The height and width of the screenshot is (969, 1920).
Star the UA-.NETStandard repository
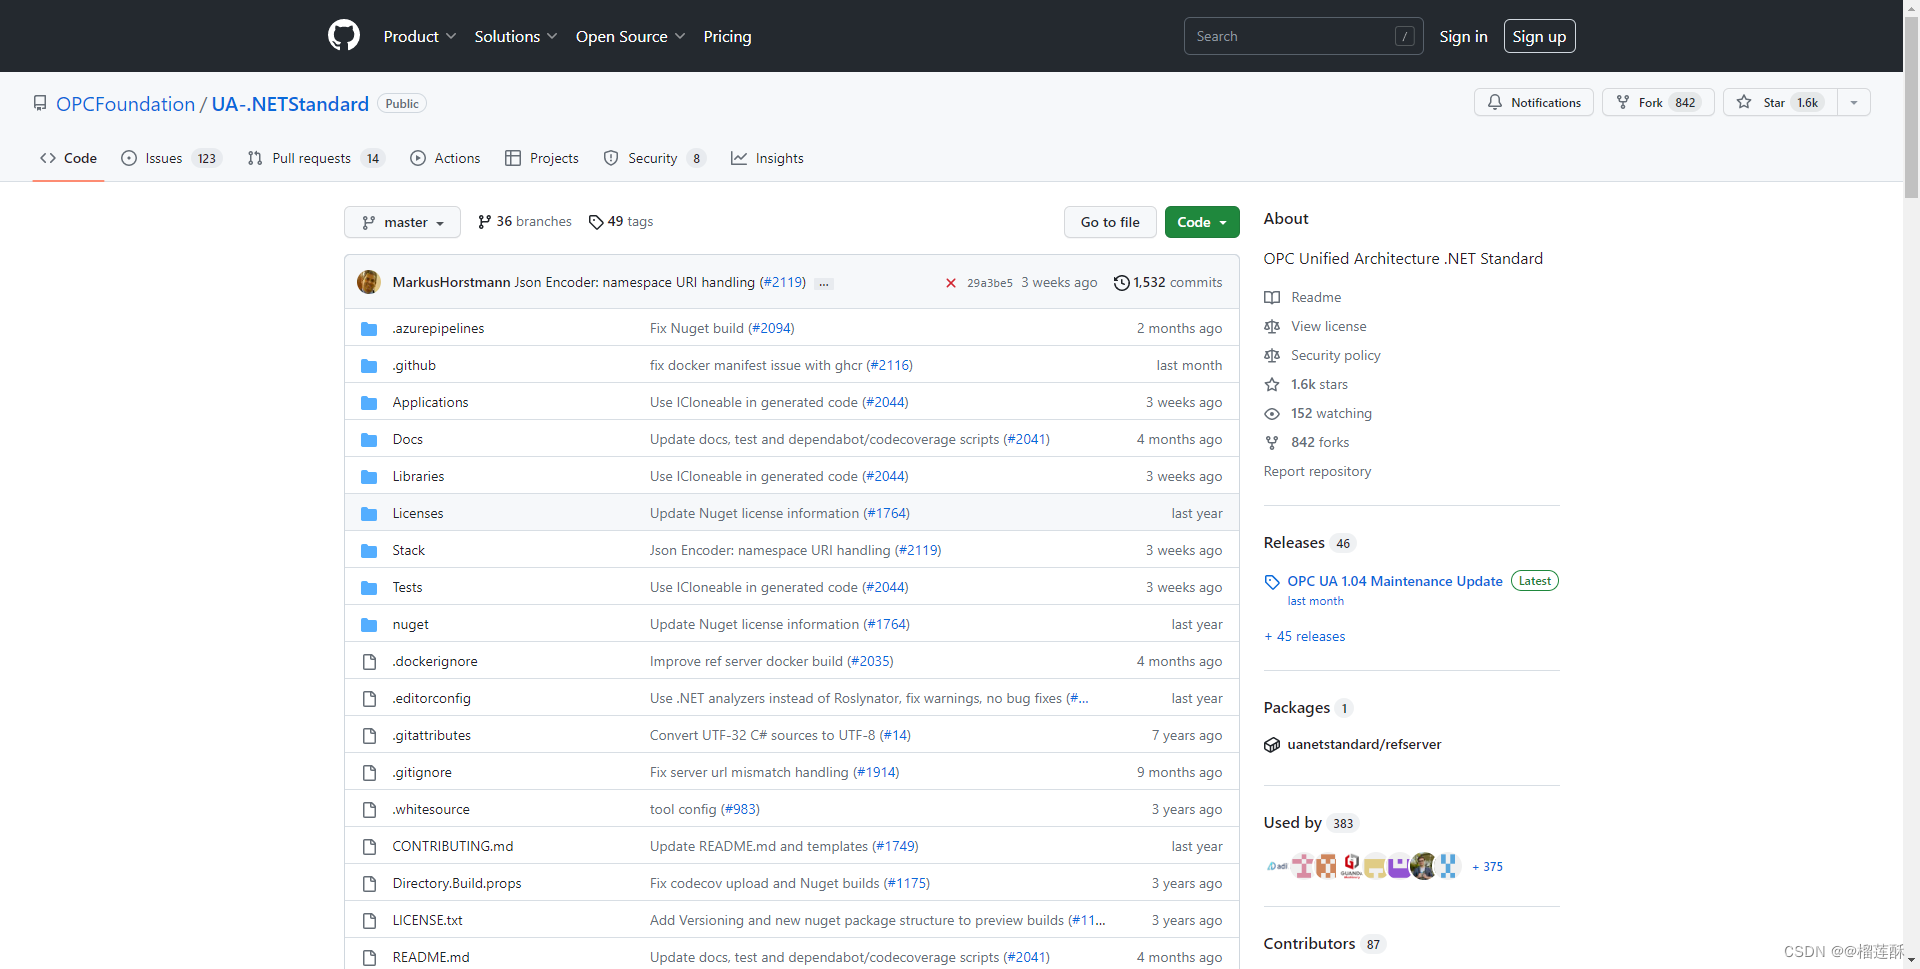1780,102
